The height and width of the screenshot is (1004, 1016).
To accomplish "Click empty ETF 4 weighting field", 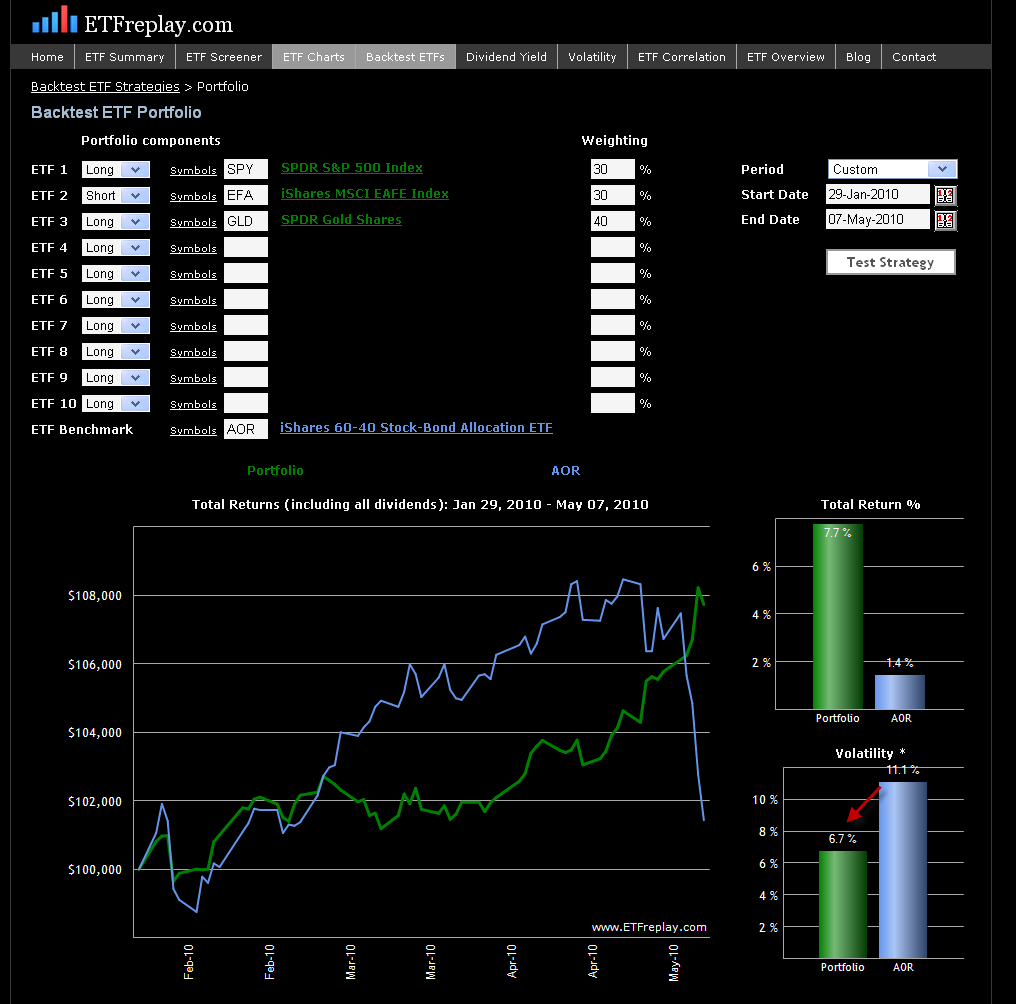I will pos(612,247).
